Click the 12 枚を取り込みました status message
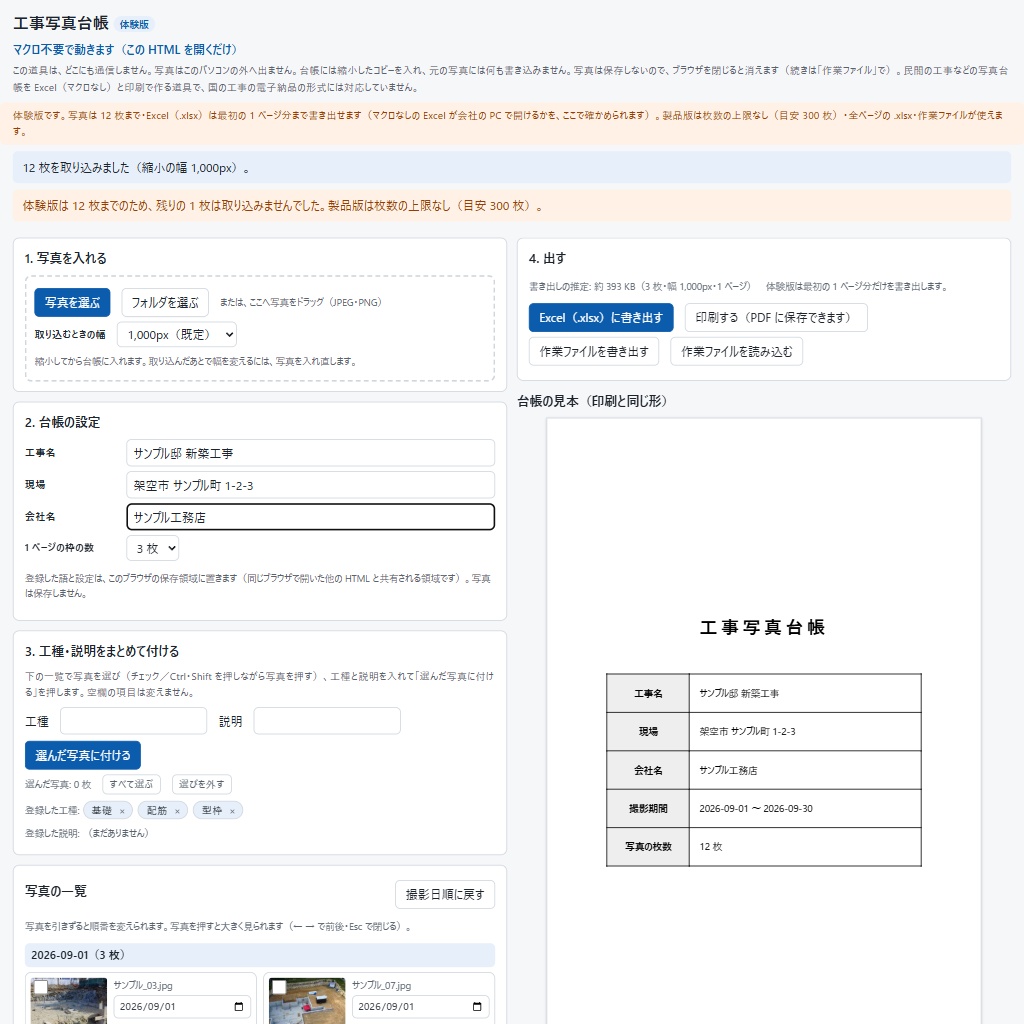Screen dimensions: 1024x1024 click(x=512, y=168)
